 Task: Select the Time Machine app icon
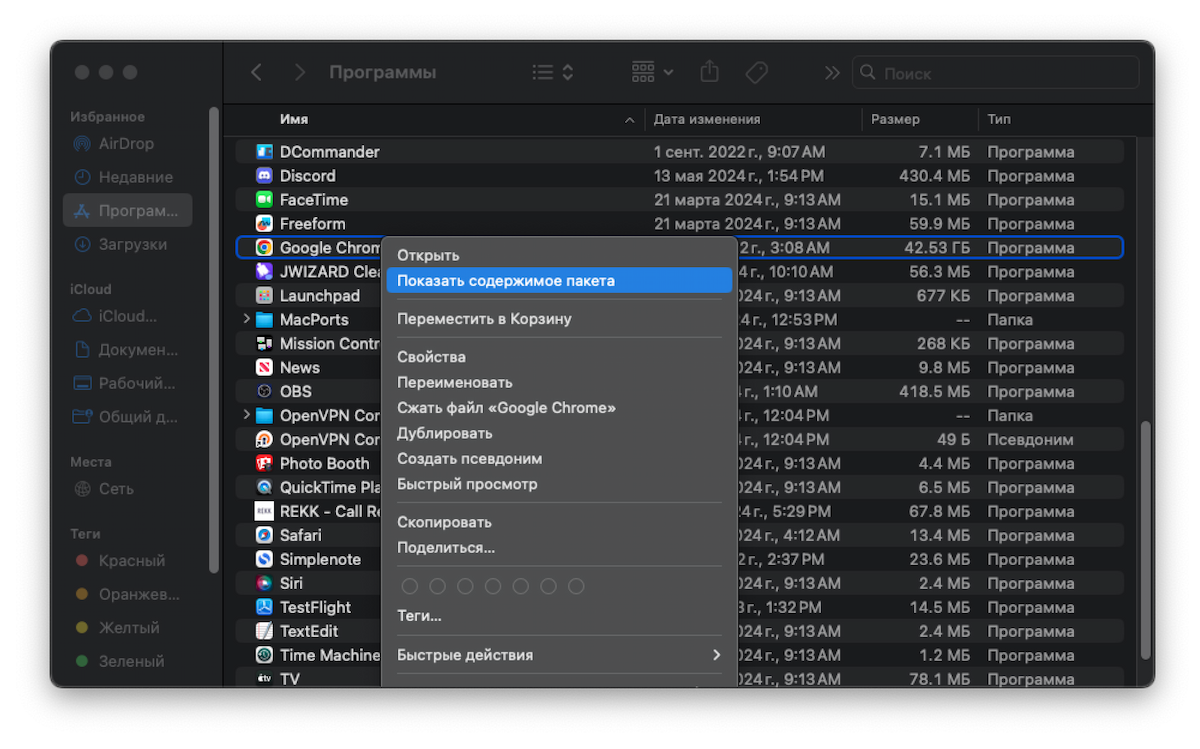(x=264, y=656)
